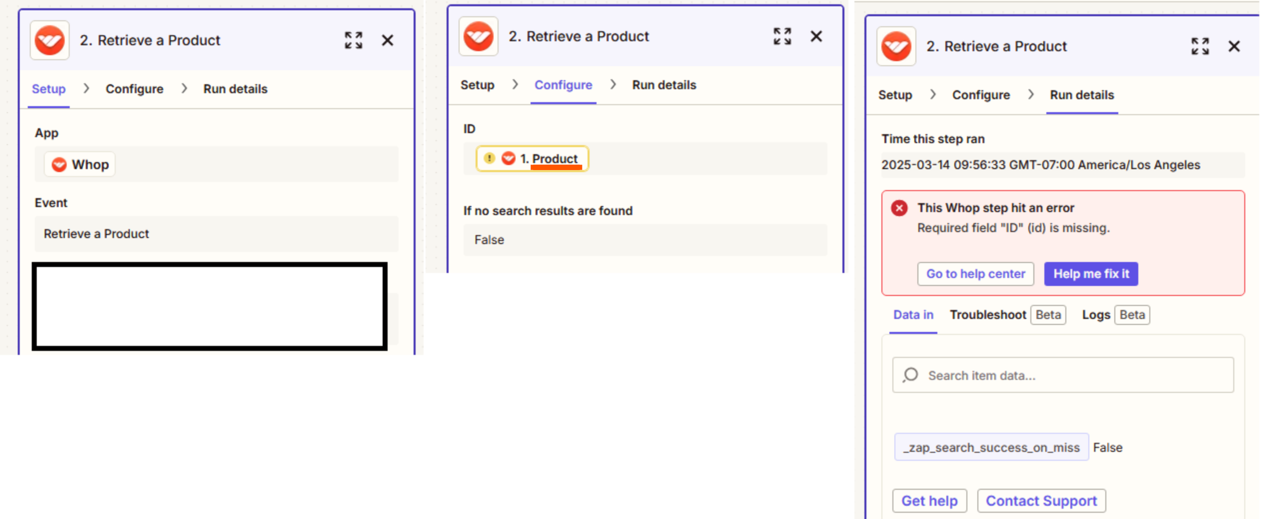Click the Go to help center button
The image size is (1280, 519).
(975, 274)
